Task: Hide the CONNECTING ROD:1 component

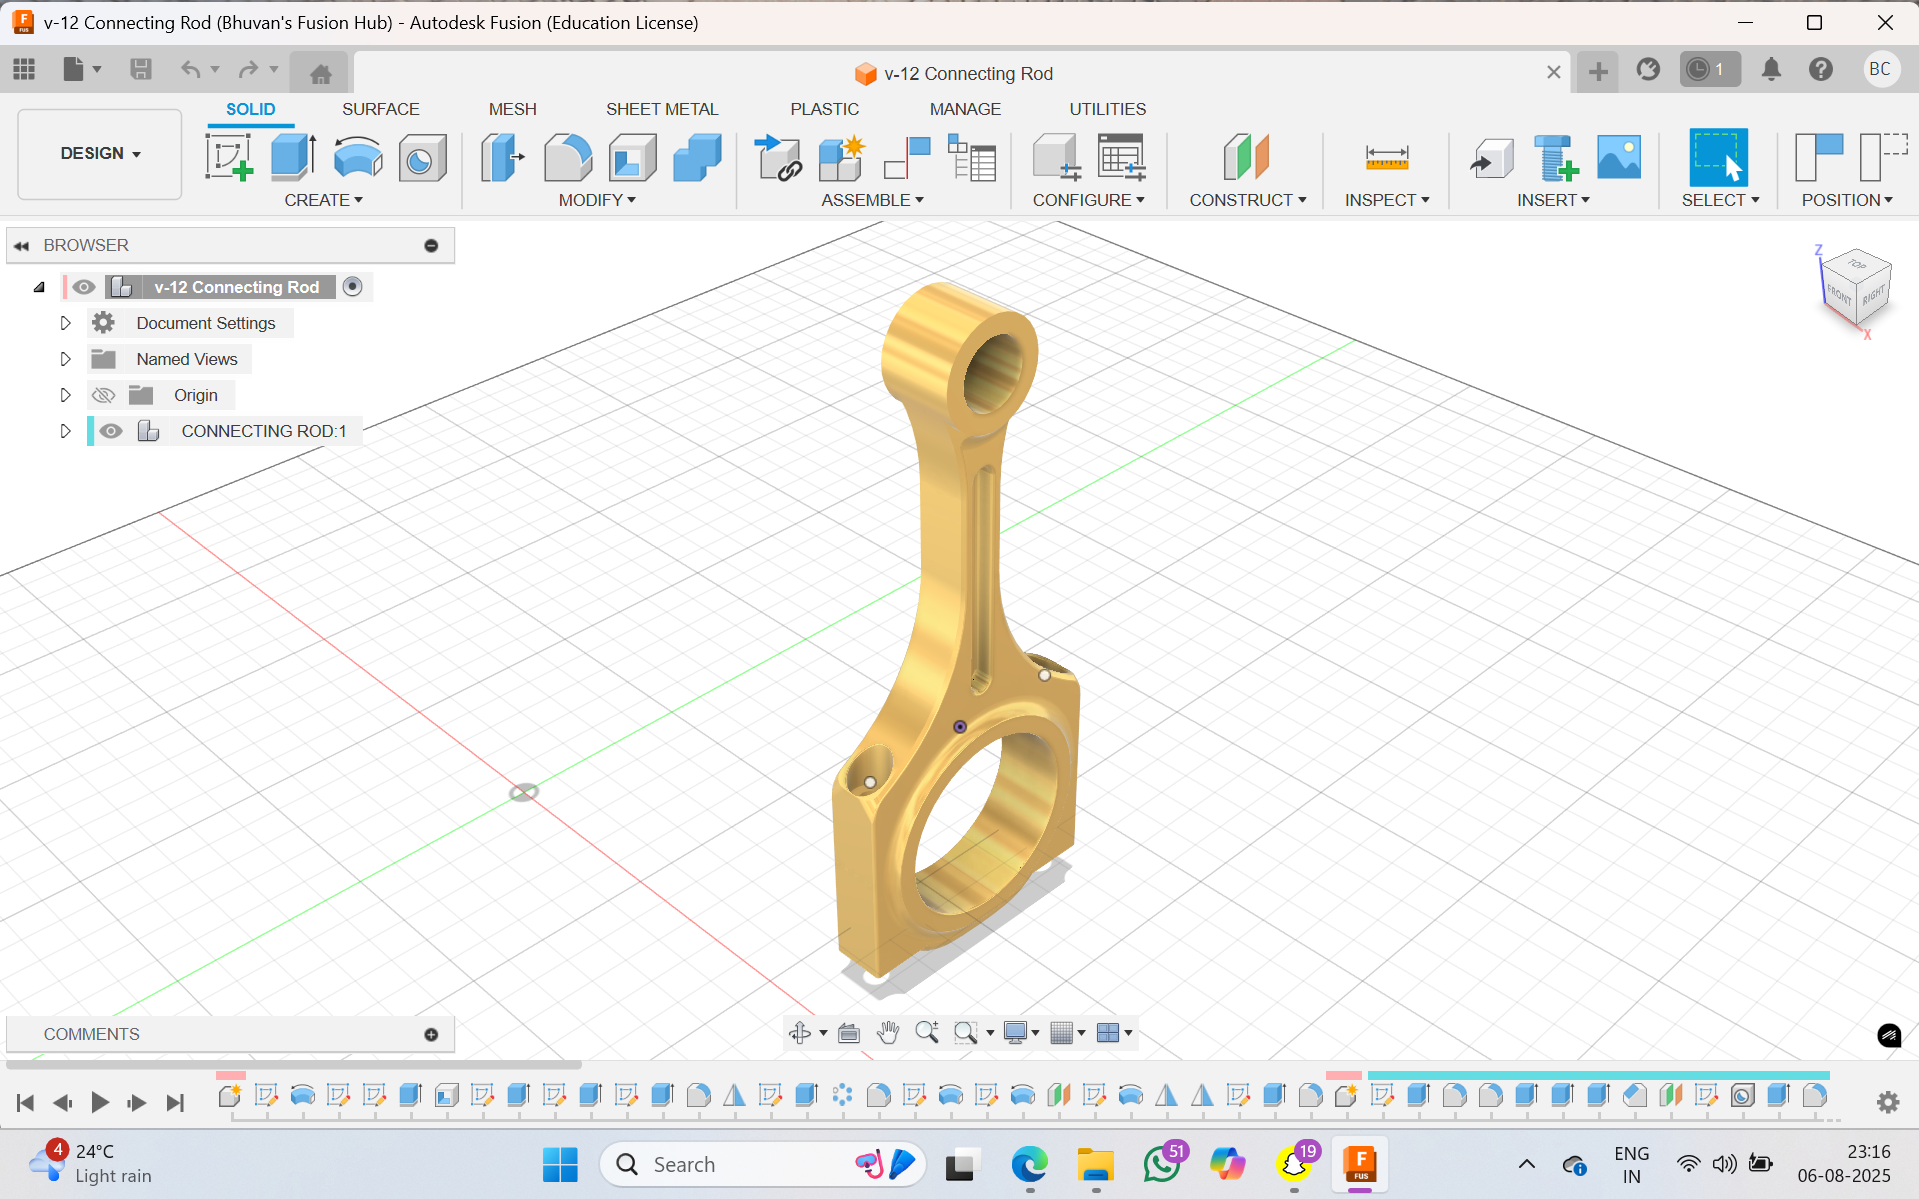Action: point(111,431)
